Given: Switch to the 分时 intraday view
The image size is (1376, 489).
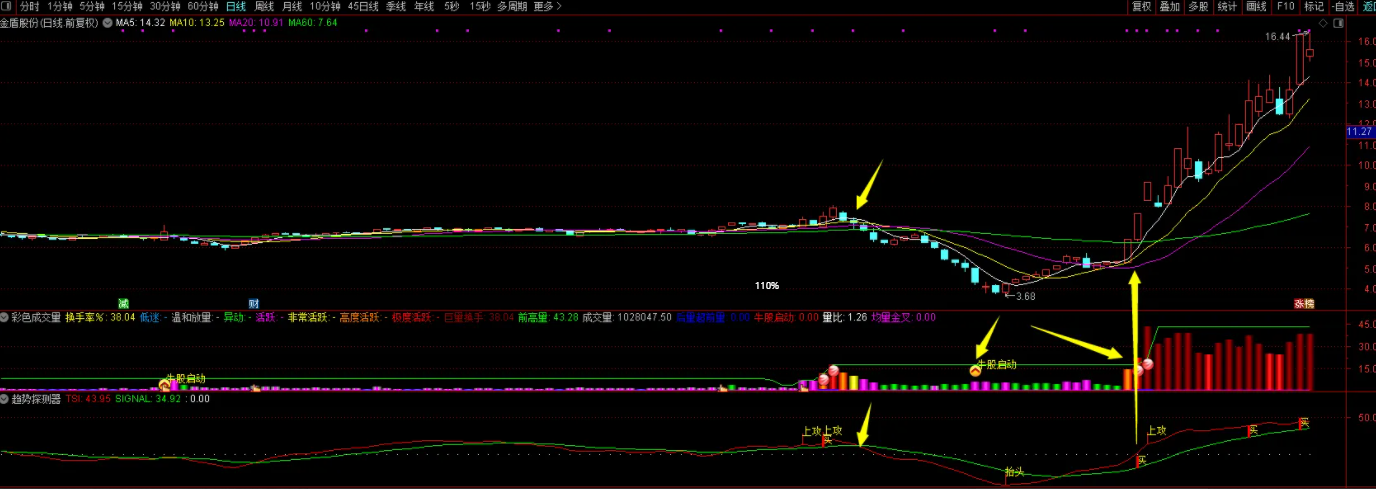Looking at the screenshot, I should [x=30, y=6].
